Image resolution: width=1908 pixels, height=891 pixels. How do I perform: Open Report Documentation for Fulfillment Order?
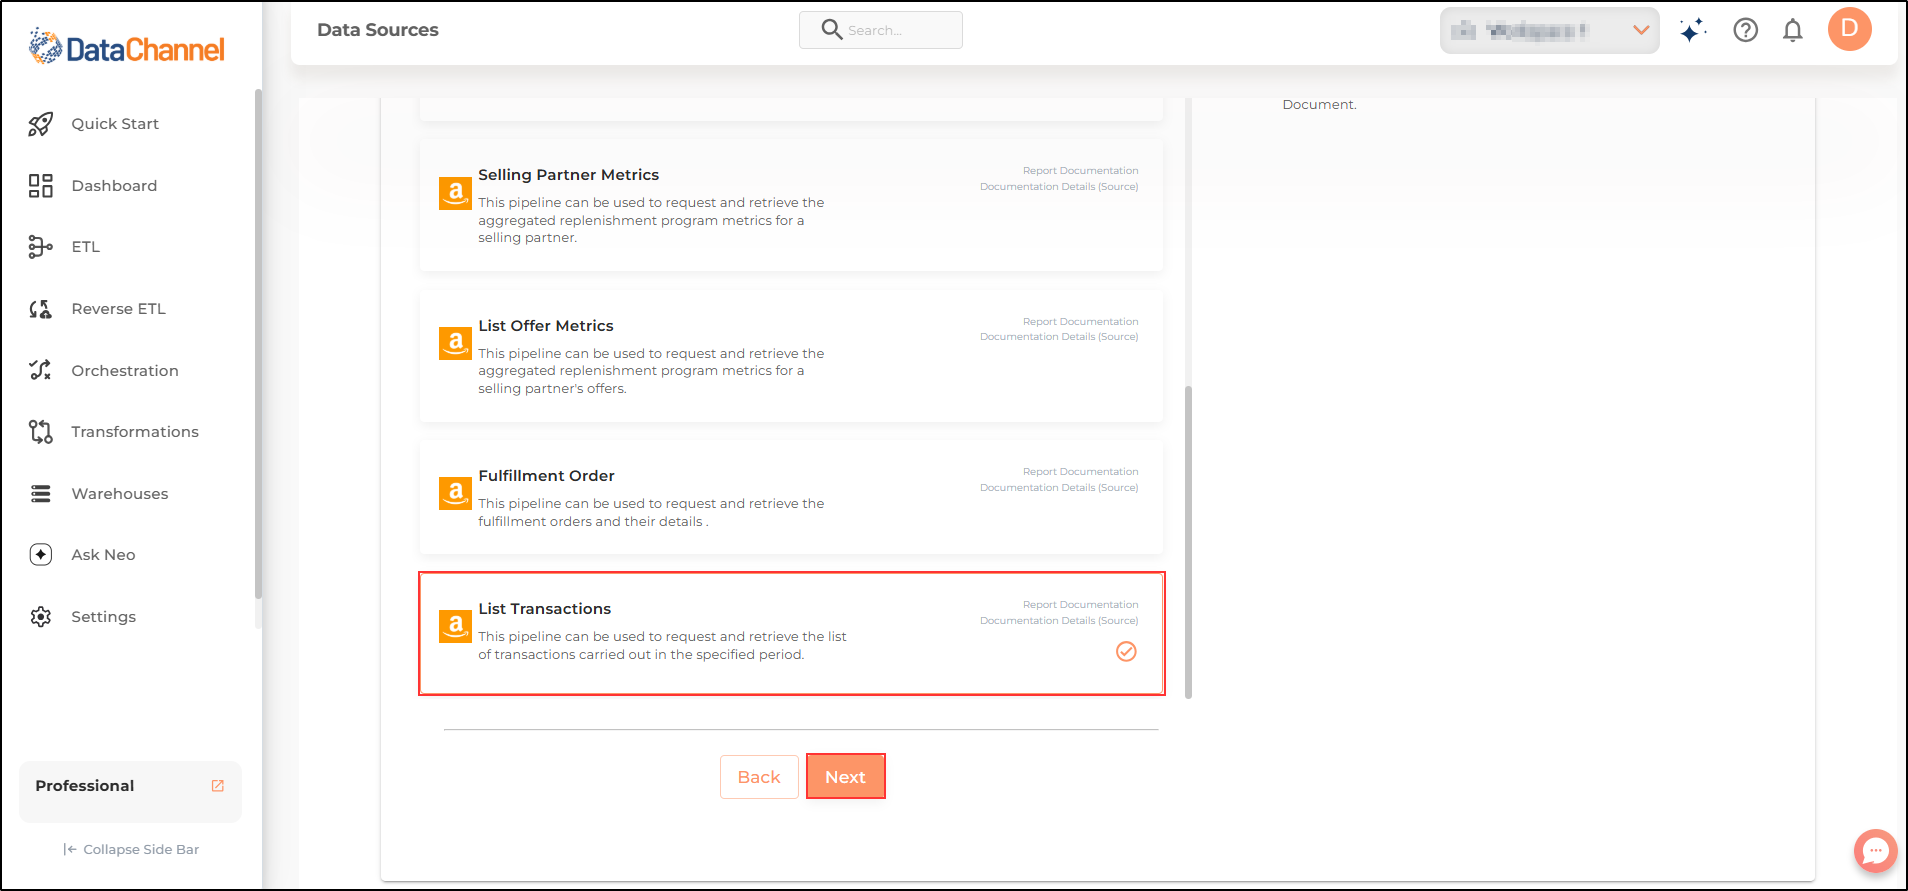[x=1080, y=472]
